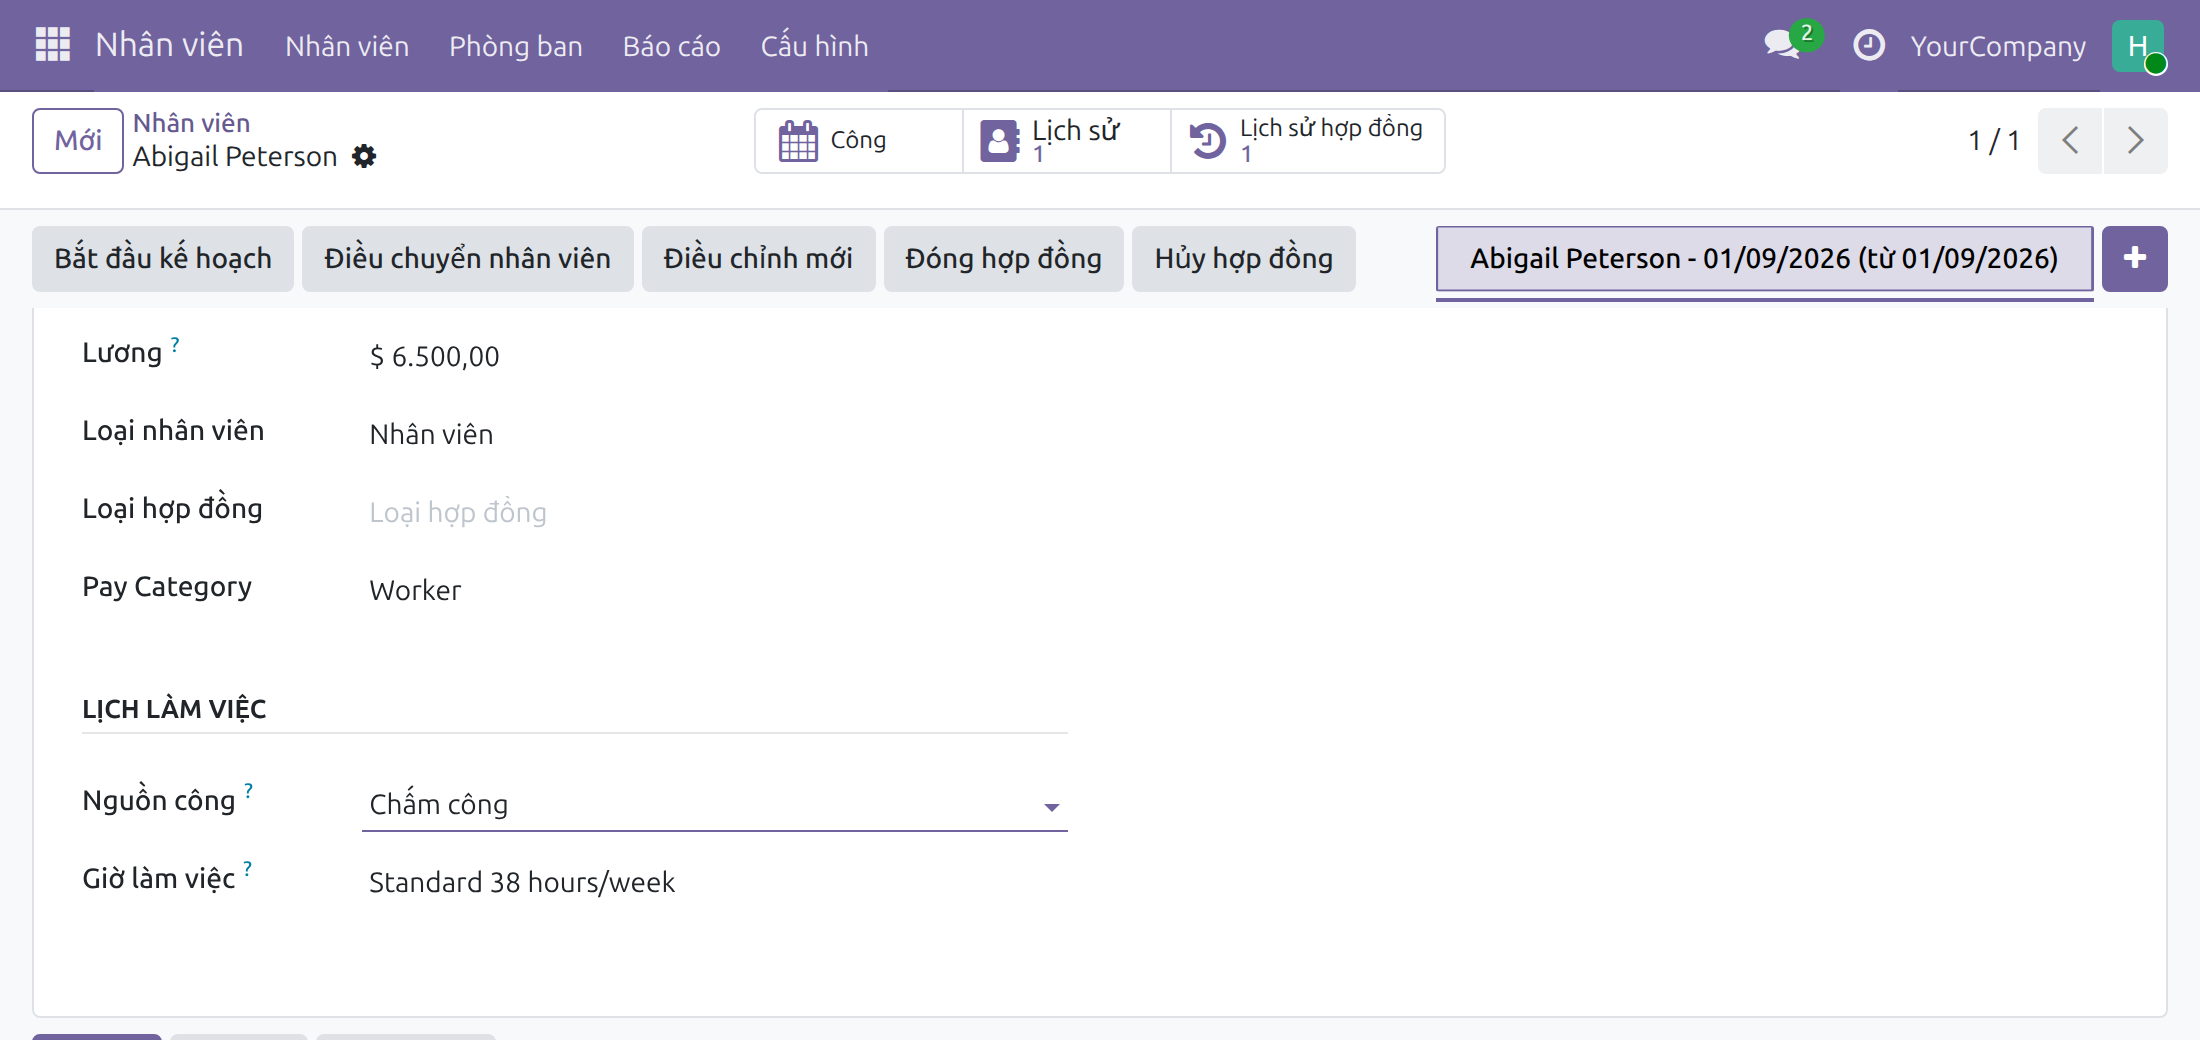
Task: Click the Lương field $ 6.500,00
Action: tap(434, 357)
